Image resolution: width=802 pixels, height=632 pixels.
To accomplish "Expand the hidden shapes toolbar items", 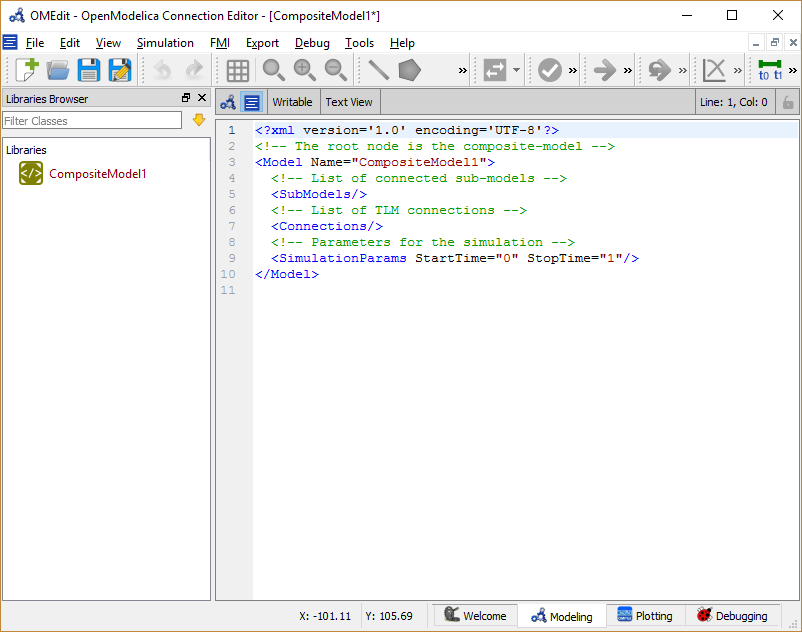I will click(x=461, y=70).
